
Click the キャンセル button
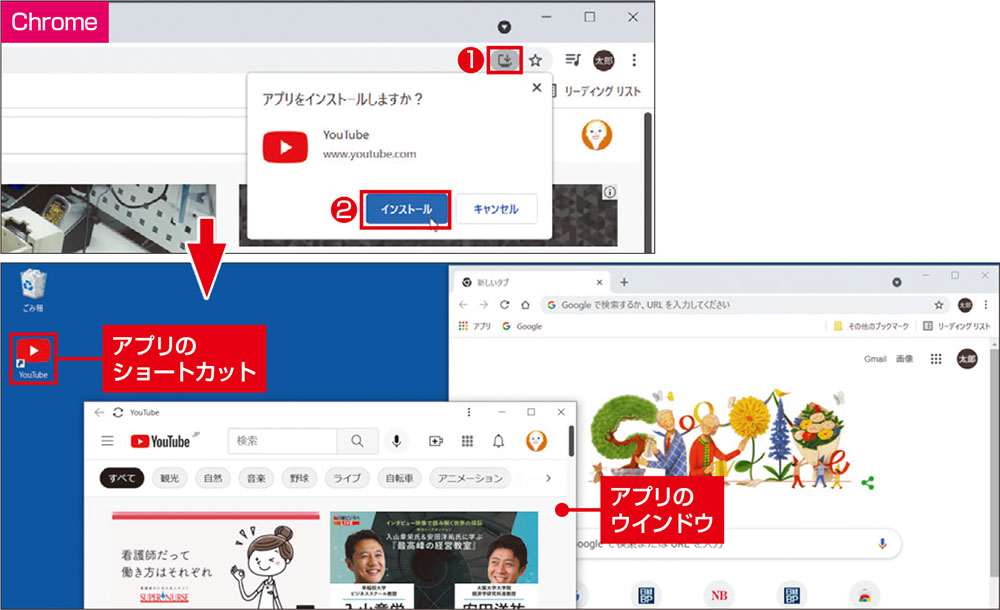496,209
